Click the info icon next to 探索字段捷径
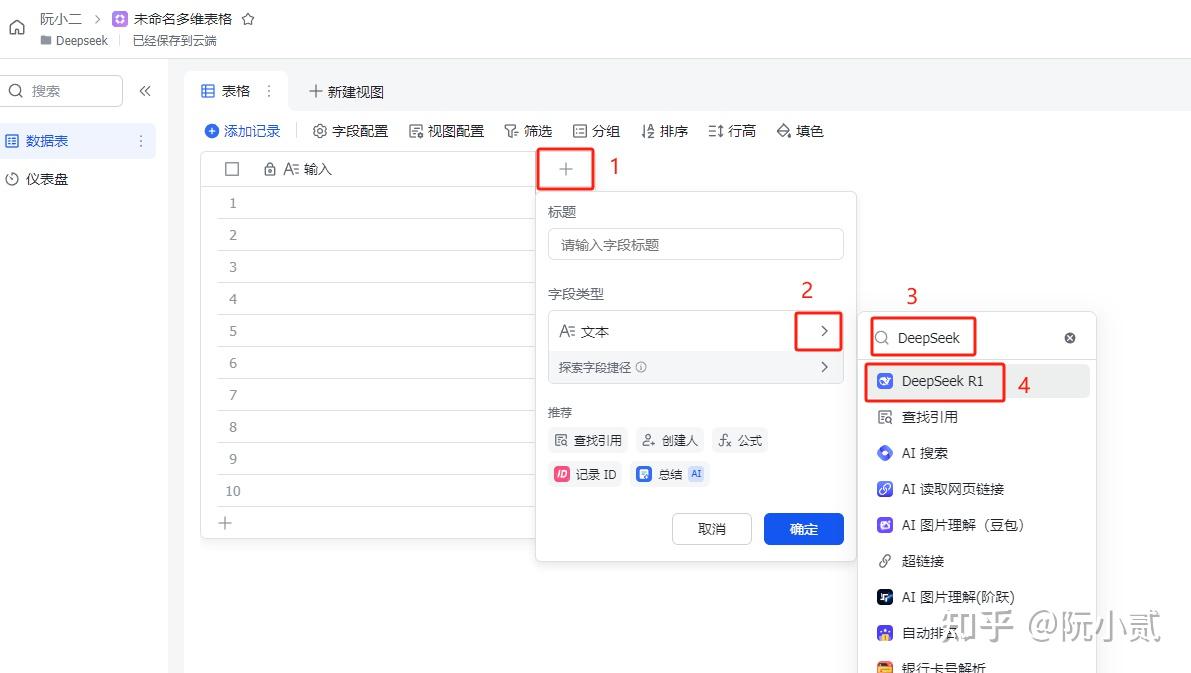Viewport: 1191px width, 673px height. 641,367
